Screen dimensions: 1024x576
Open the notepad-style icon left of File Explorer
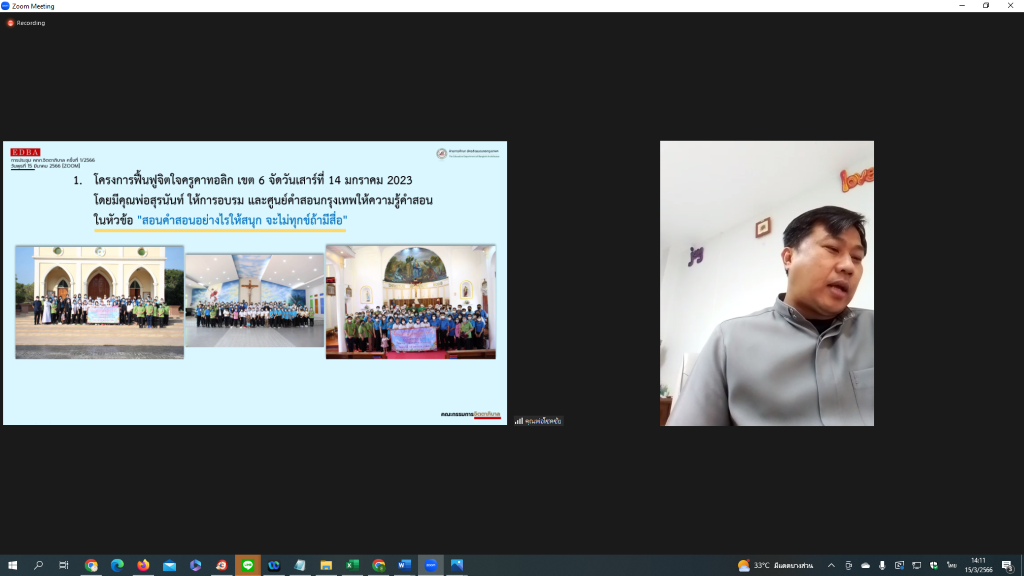tap(300, 566)
